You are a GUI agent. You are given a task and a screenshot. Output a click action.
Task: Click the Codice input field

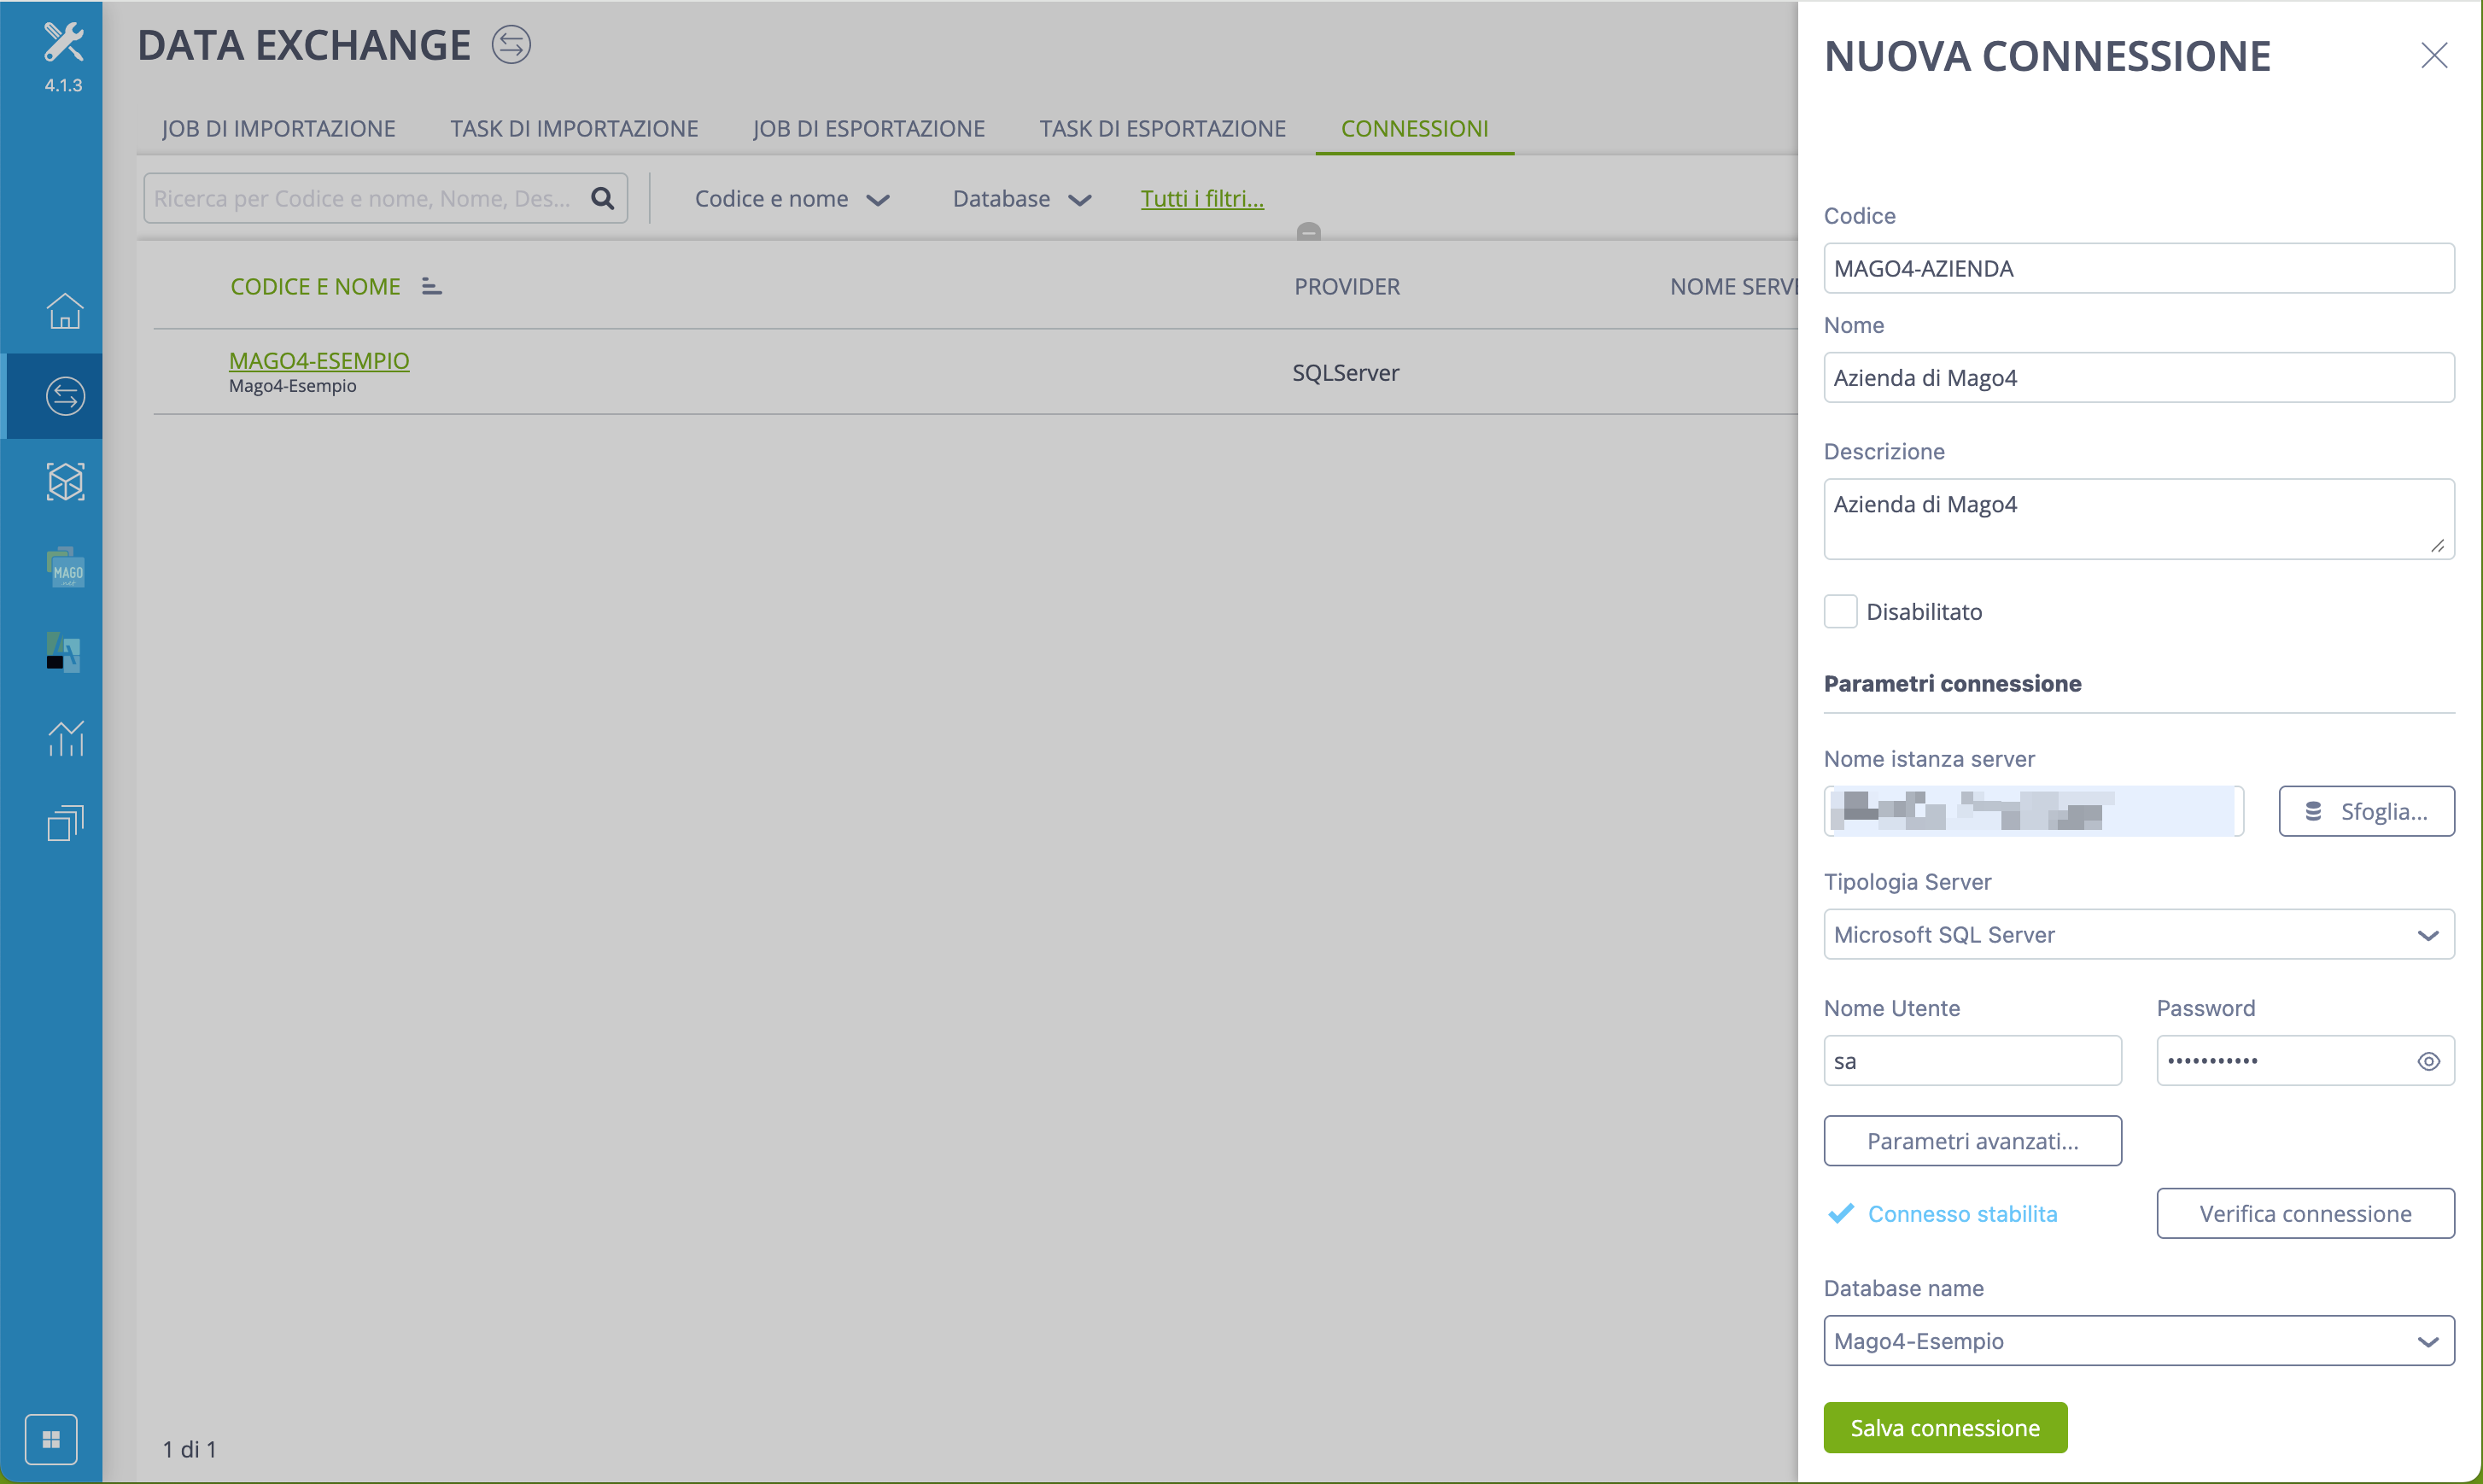pos(2138,268)
